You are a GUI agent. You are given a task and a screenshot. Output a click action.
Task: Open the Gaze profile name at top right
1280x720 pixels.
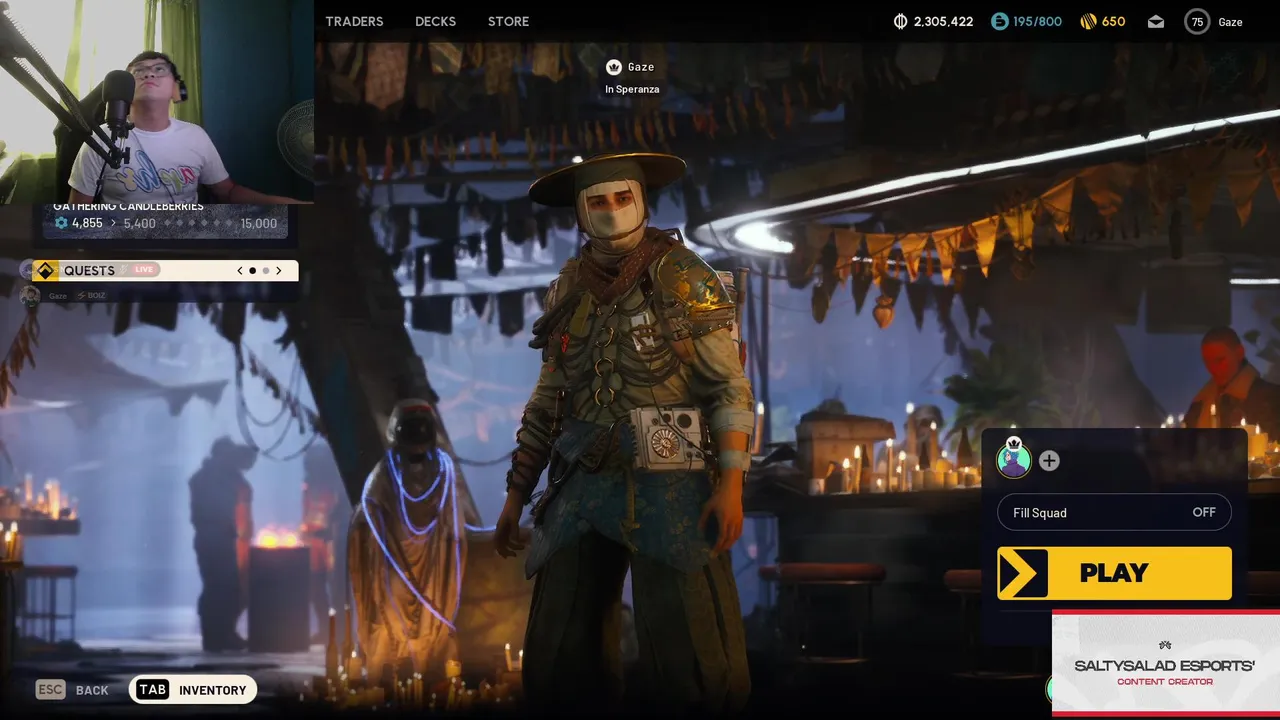pos(1230,22)
